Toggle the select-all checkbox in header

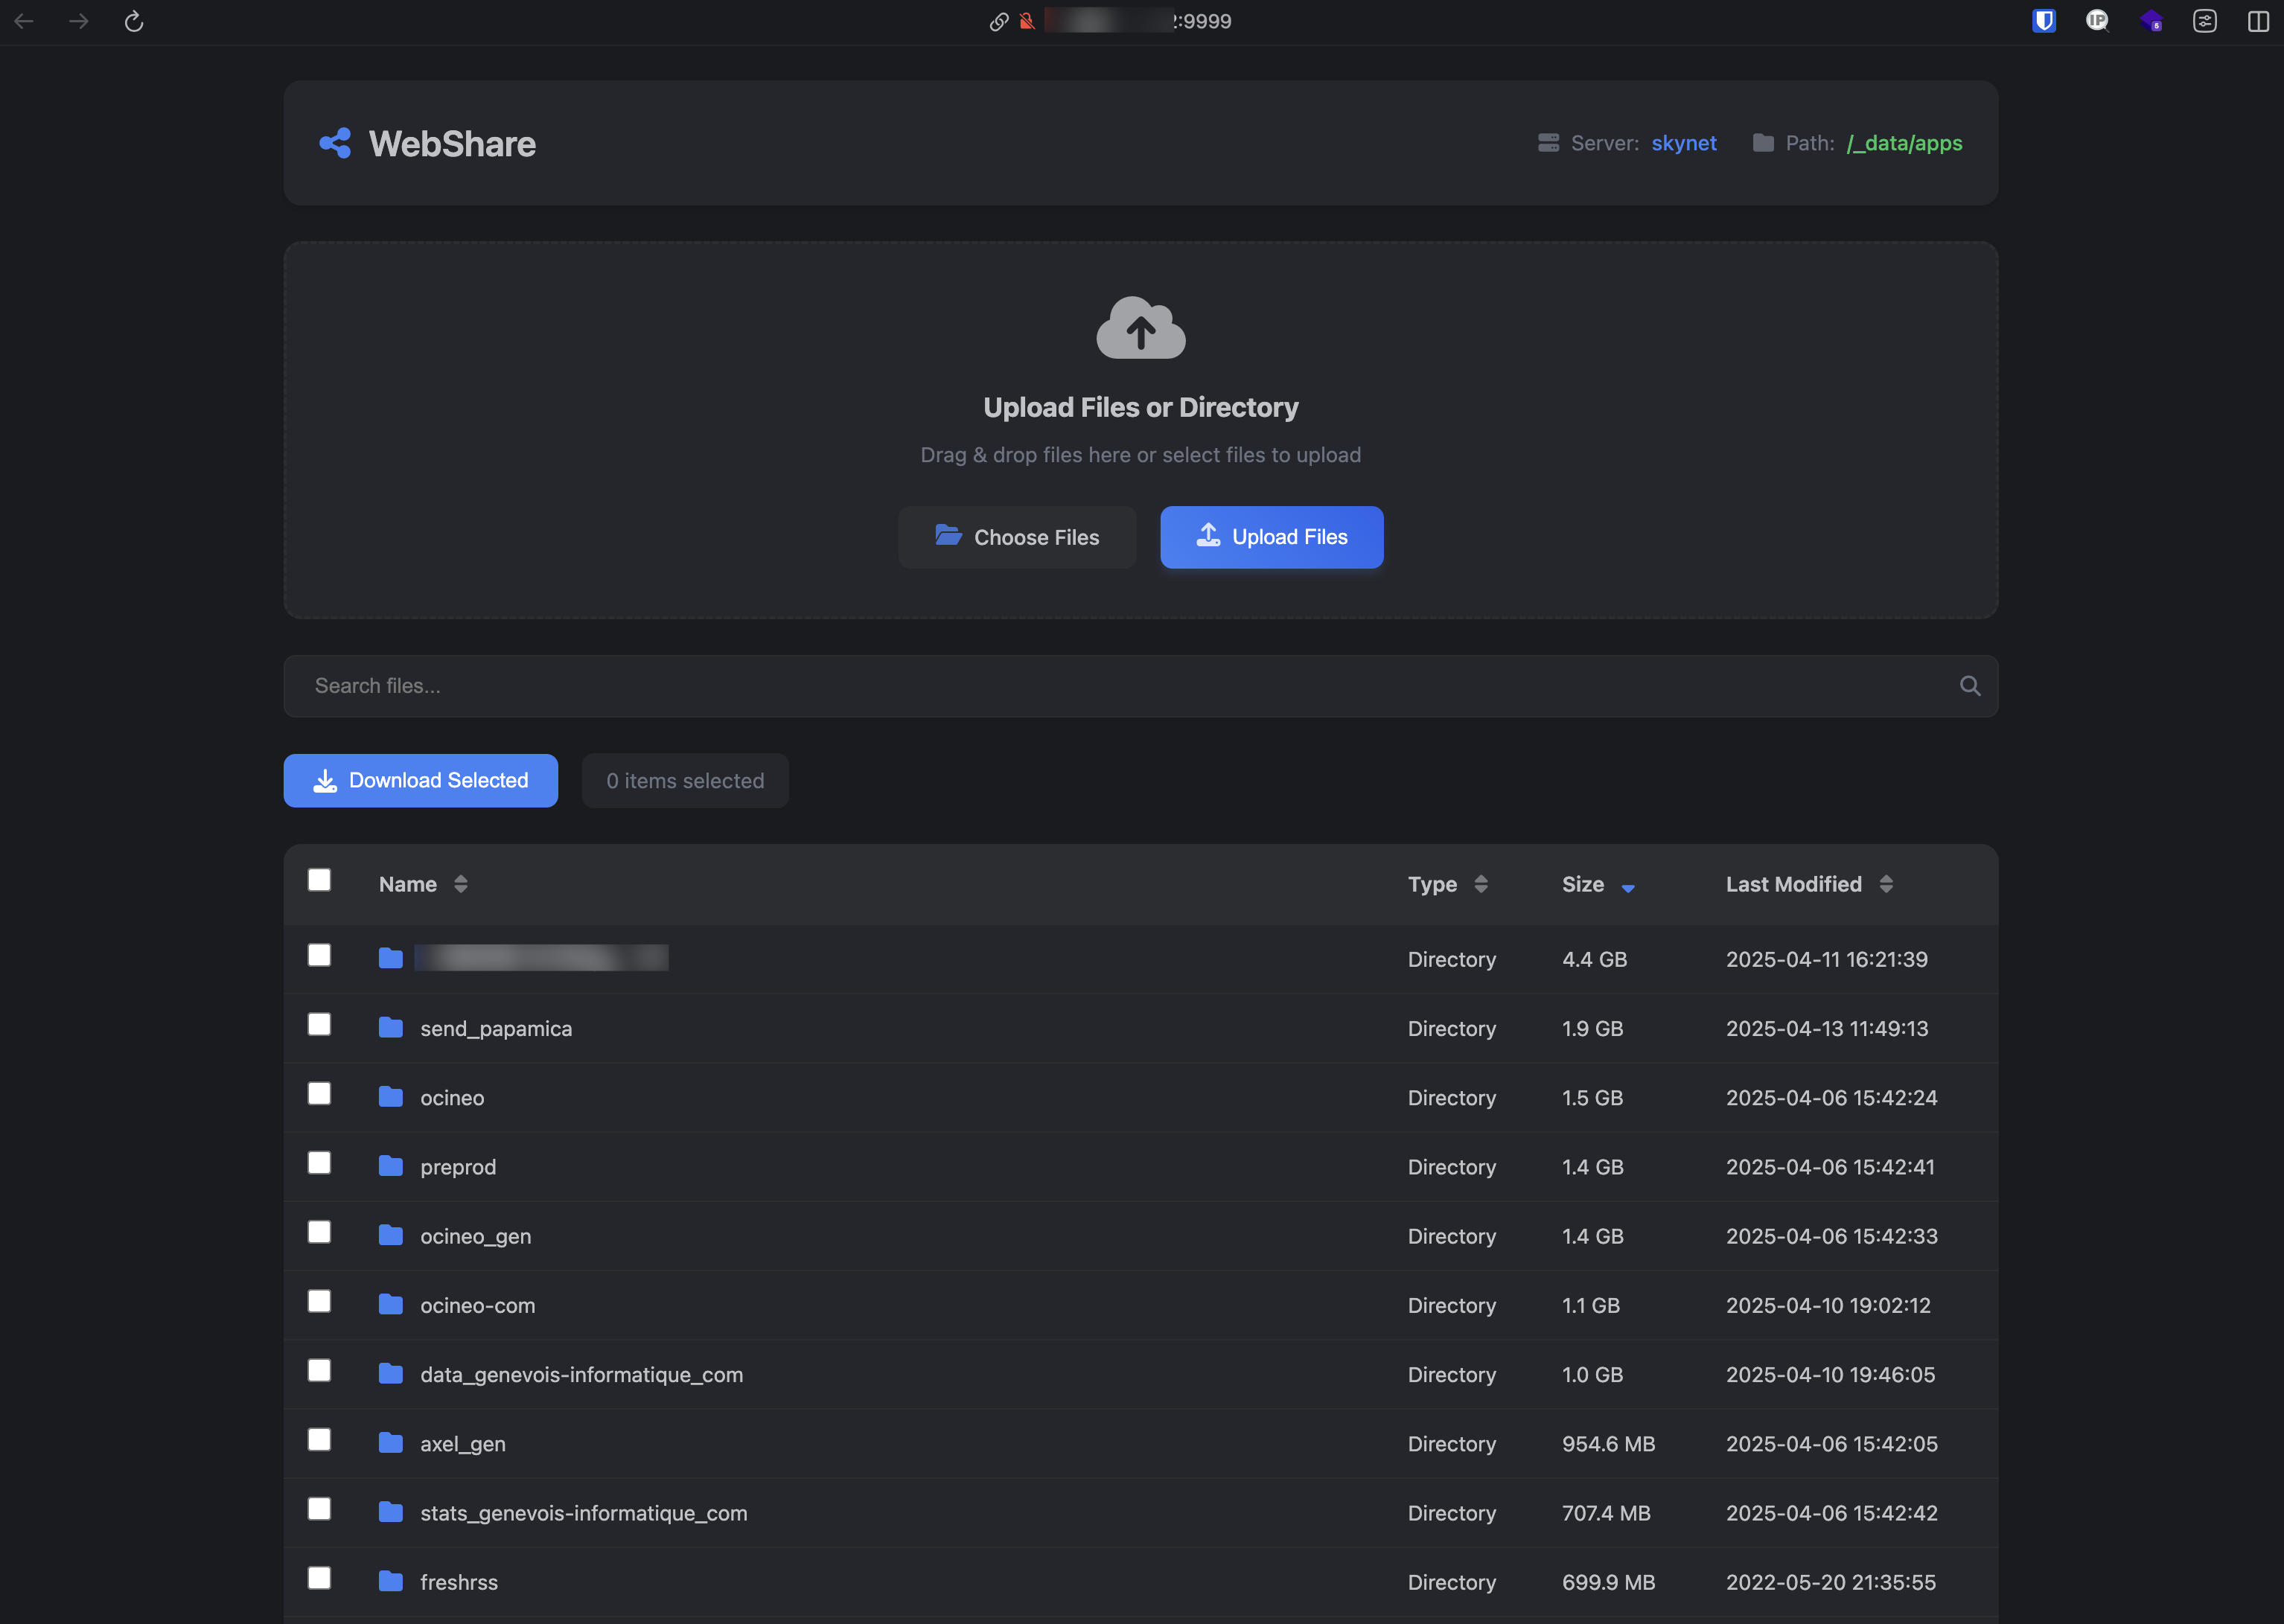pos(319,880)
